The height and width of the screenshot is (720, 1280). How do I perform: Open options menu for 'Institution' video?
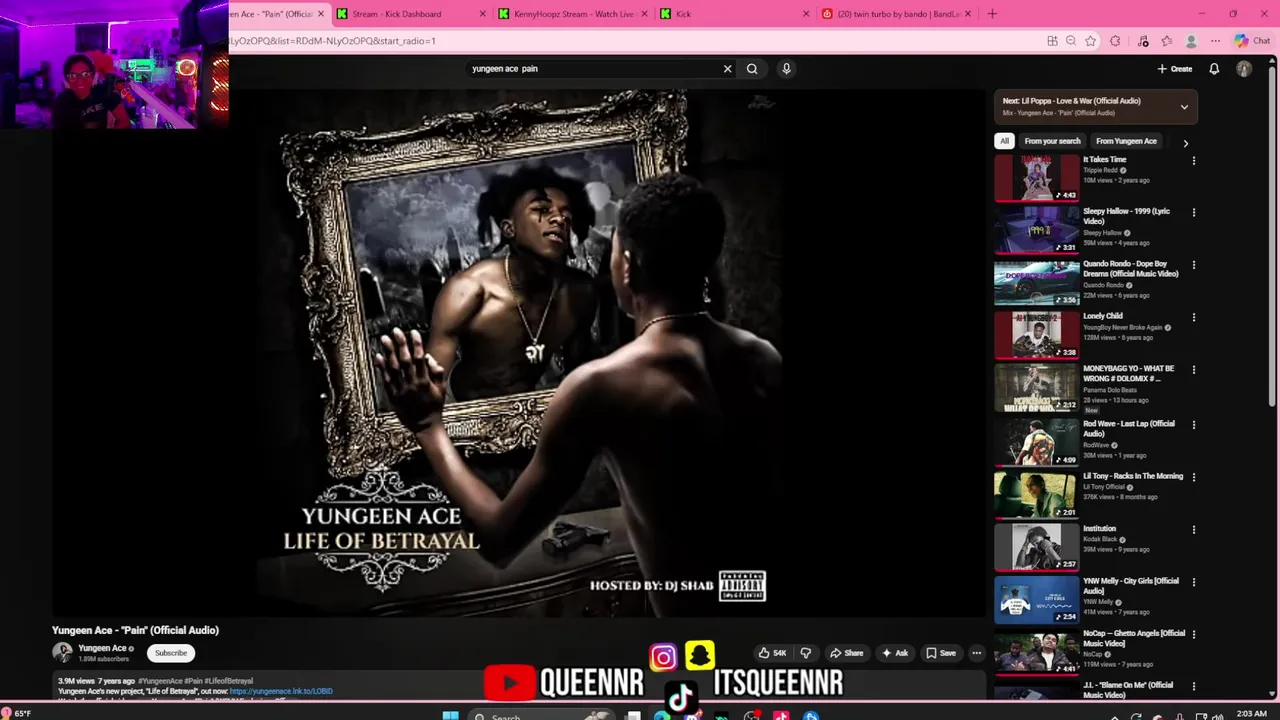coord(1193,530)
